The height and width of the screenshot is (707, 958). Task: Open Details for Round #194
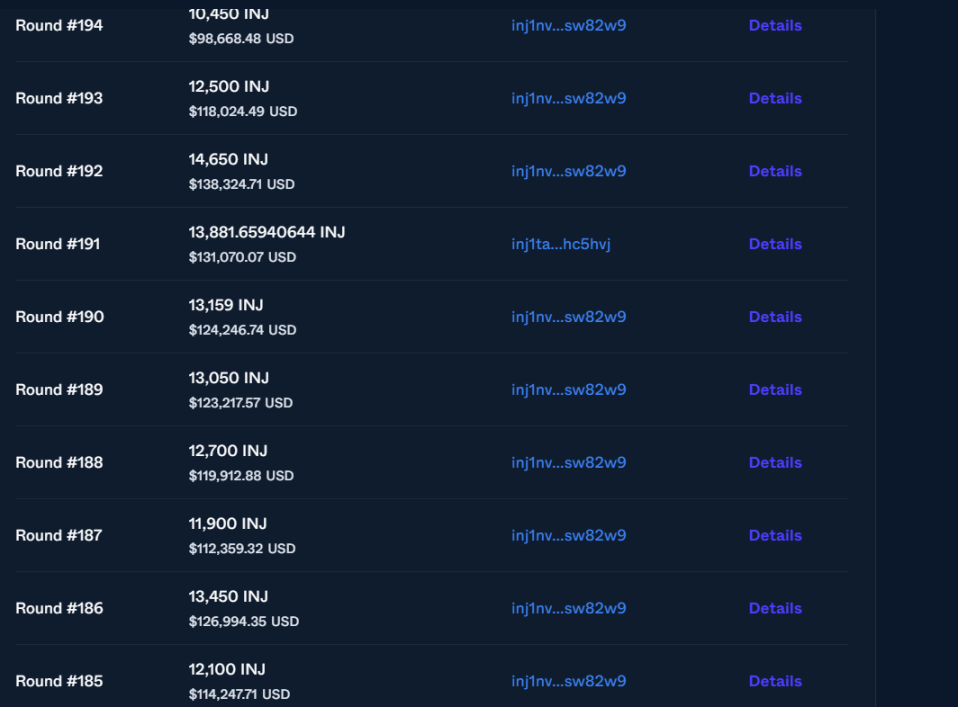pyautogui.click(x=775, y=25)
